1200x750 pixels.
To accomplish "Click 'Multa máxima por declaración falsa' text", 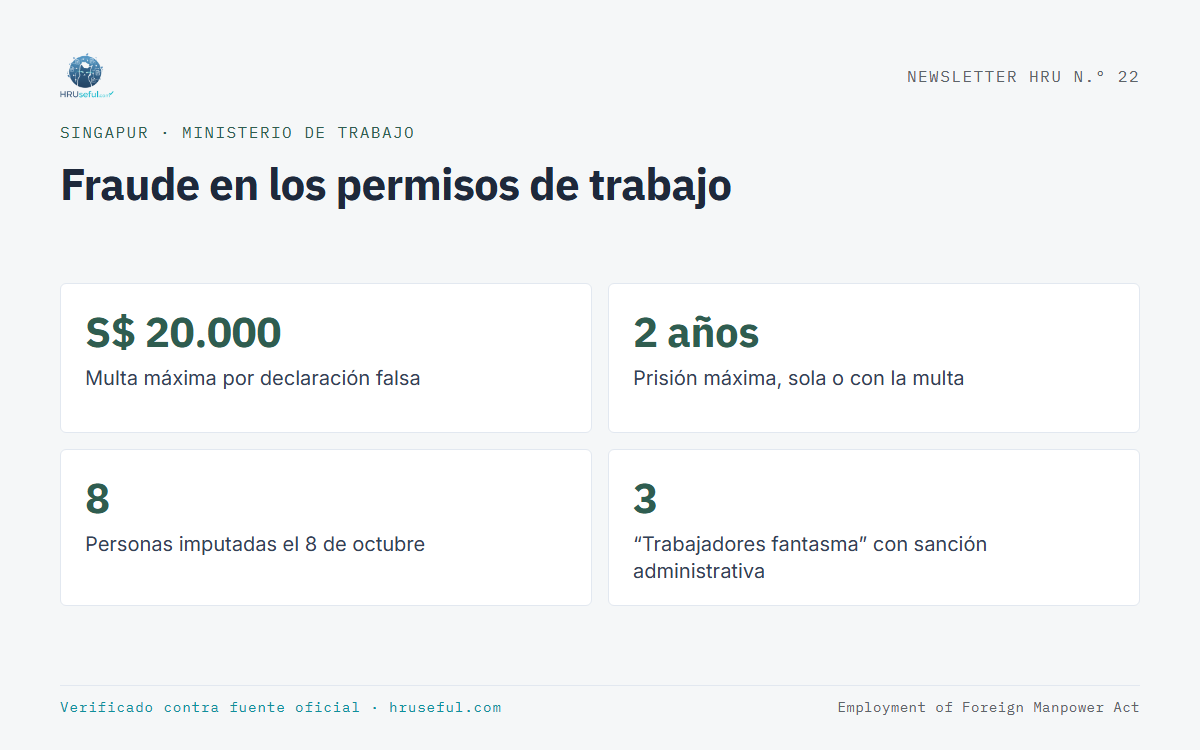I will pos(253,379).
